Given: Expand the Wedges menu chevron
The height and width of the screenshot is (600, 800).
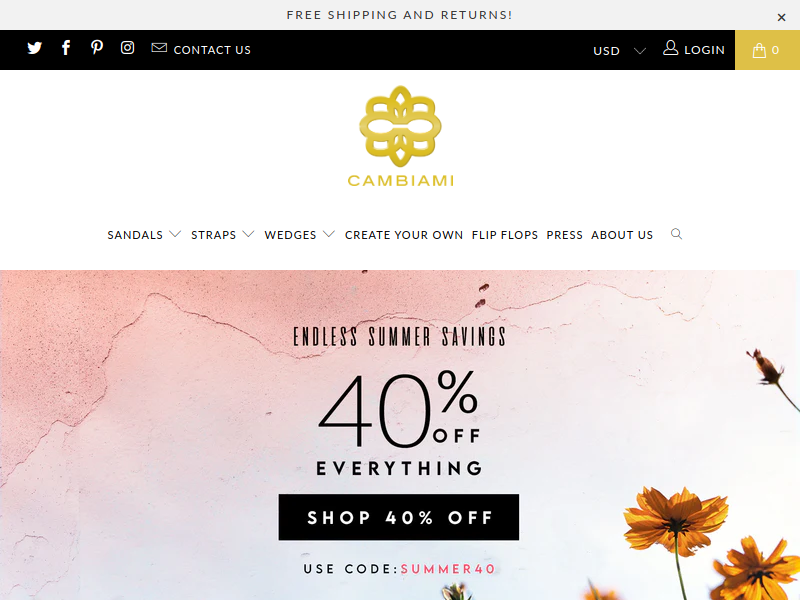Looking at the screenshot, I should [x=329, y=234].
